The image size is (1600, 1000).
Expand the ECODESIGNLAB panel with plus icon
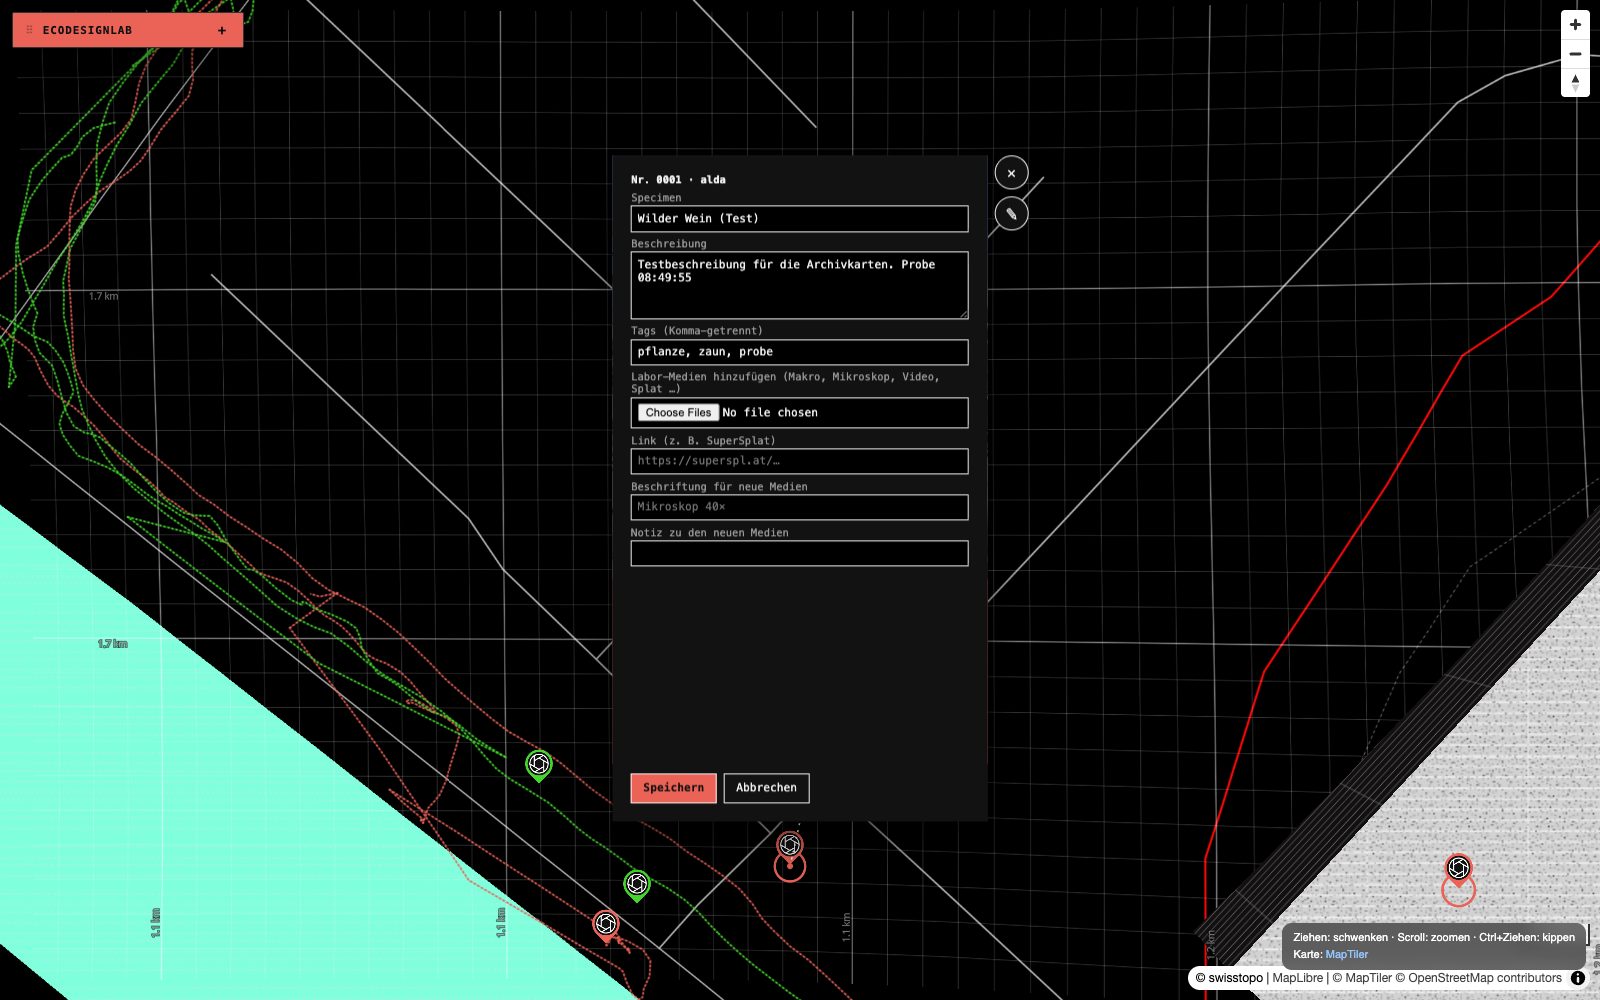[x=222, y=30]
